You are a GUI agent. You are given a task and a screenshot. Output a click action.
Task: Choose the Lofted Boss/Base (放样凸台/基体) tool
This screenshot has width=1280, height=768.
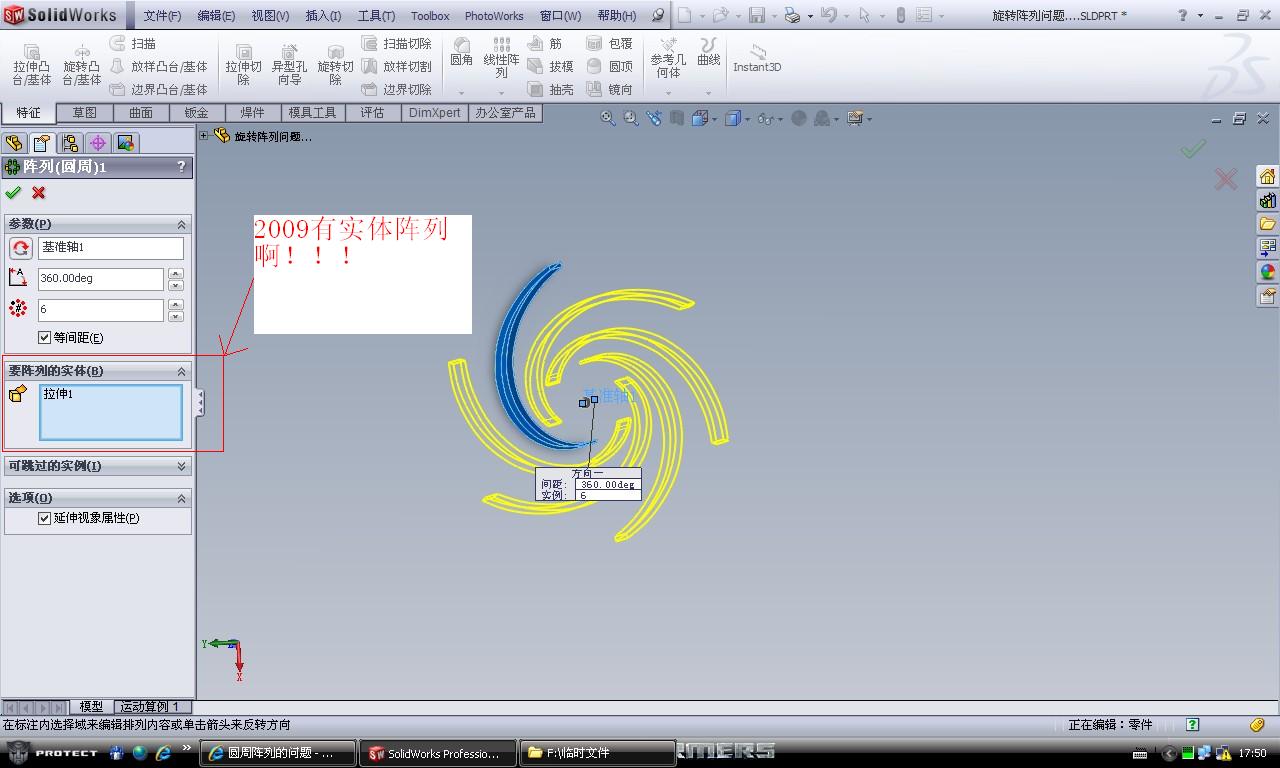tap(158, 67)
